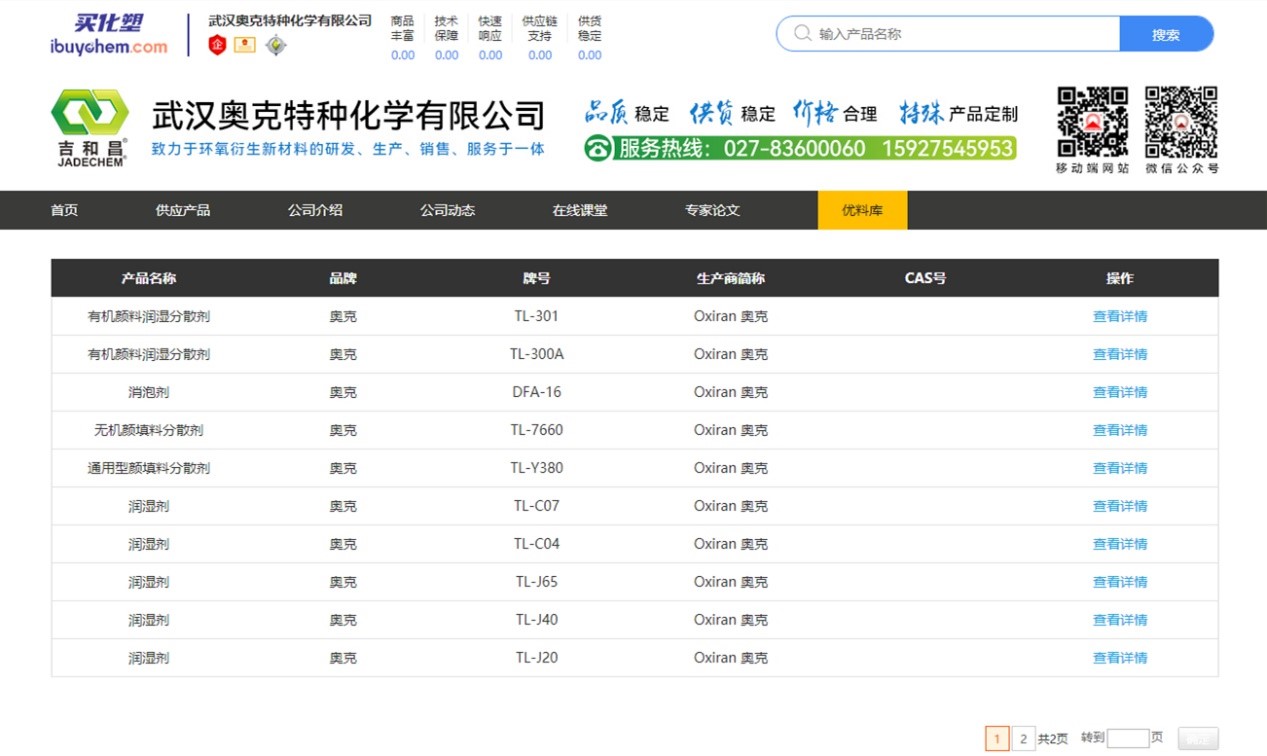Click the mobile website QR code
Viewport: 1267px width, 756px height.
1092,122
